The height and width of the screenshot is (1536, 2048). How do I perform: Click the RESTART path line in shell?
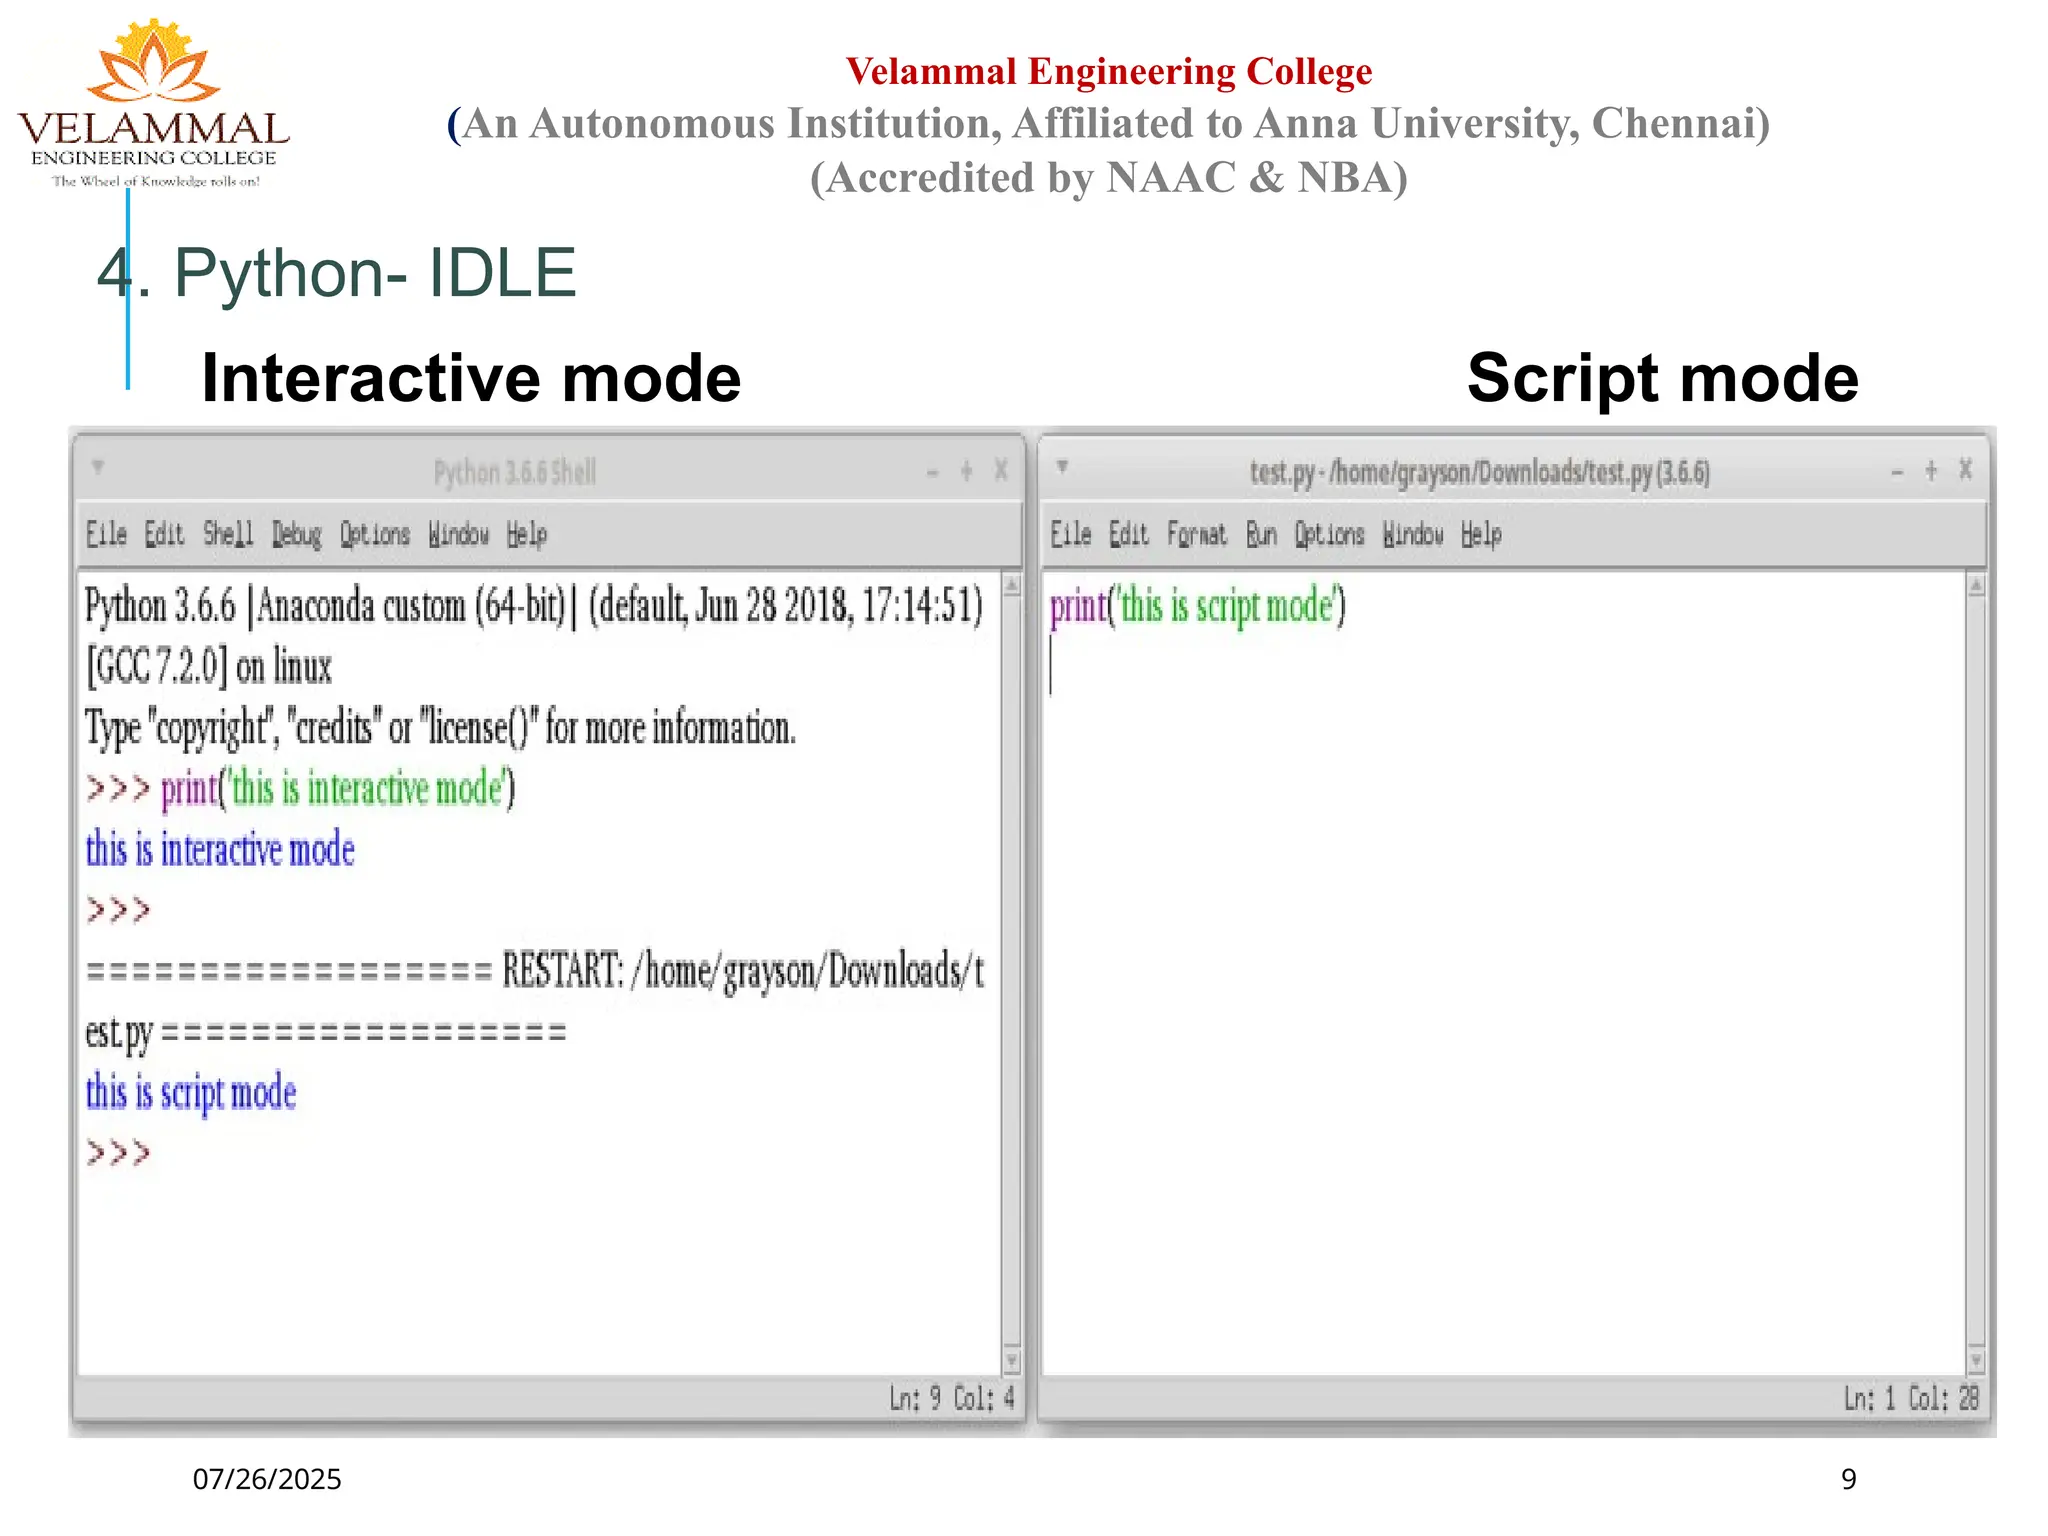point(535,972)
